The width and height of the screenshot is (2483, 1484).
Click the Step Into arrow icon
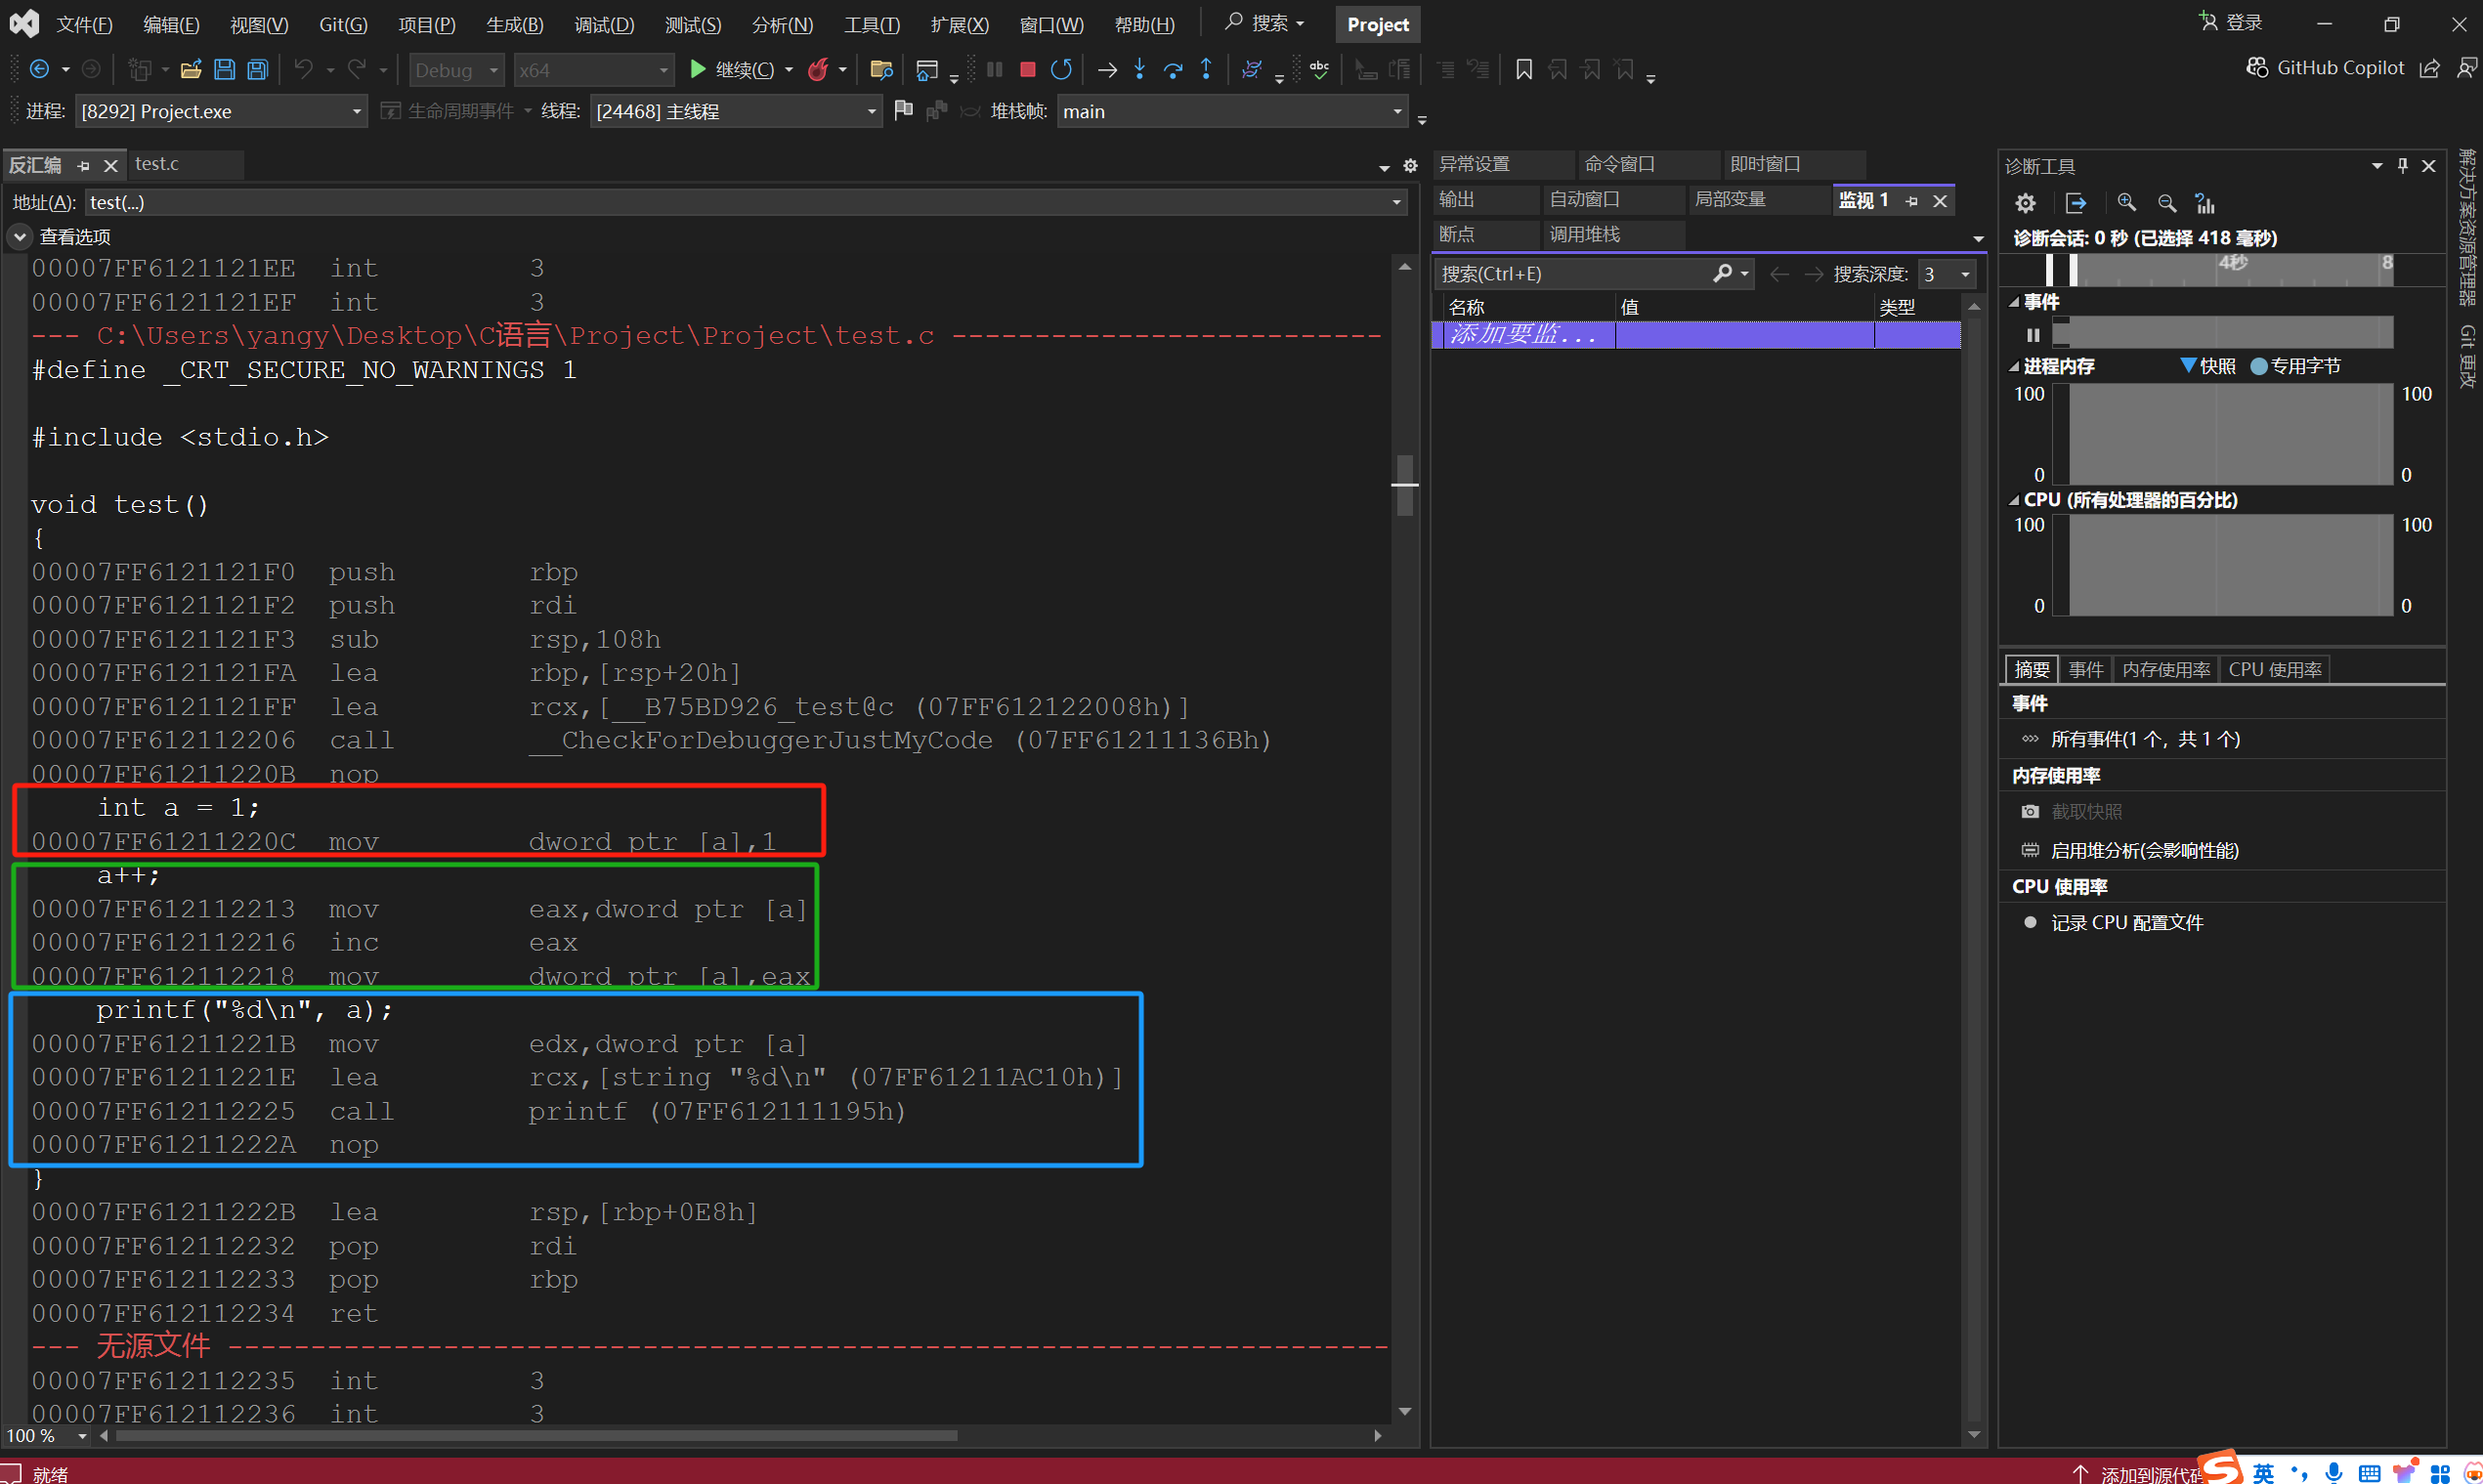(x=1140, y=69)
